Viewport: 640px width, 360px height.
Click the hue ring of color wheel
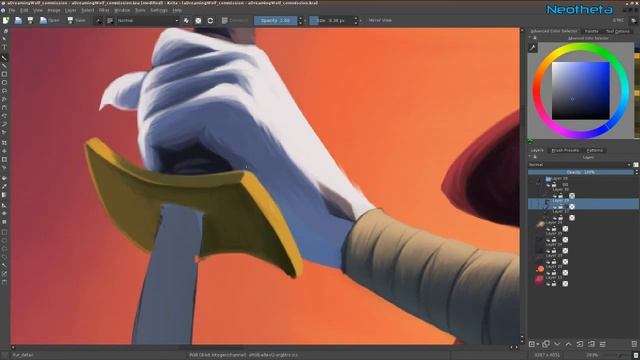[x=581, y=46]
